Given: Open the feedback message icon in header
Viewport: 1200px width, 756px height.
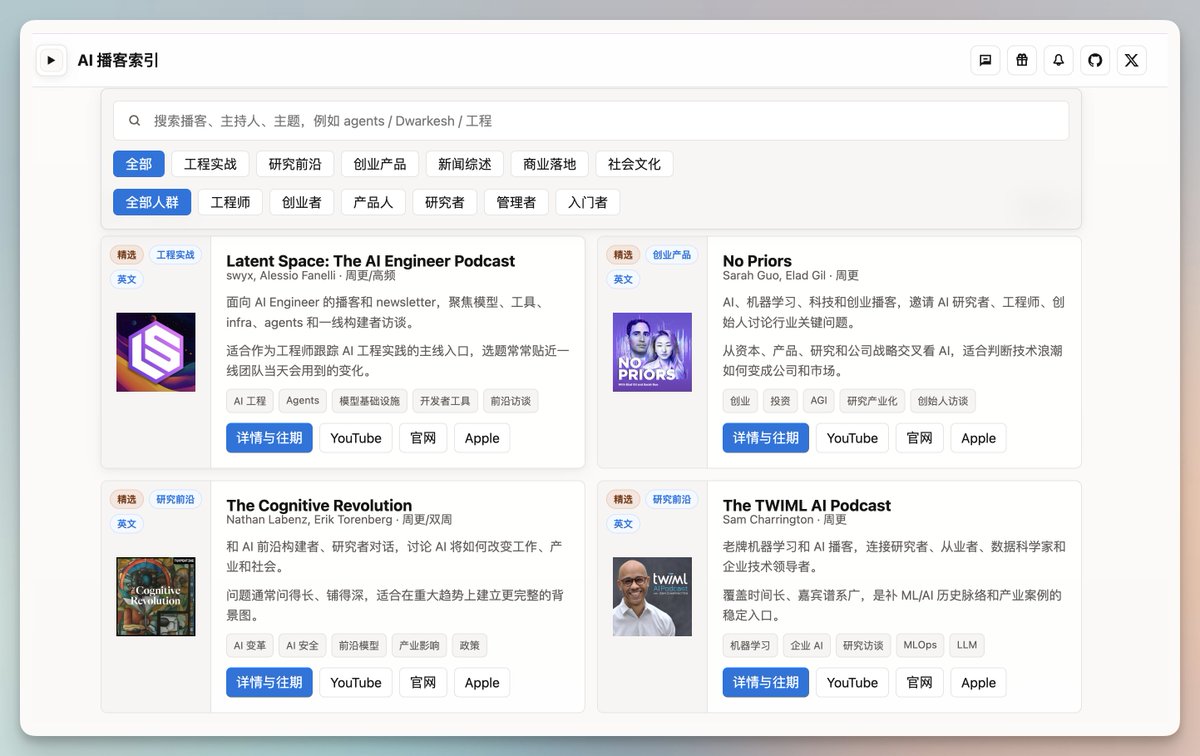Looking at the screenshot, I should [985, 60].
